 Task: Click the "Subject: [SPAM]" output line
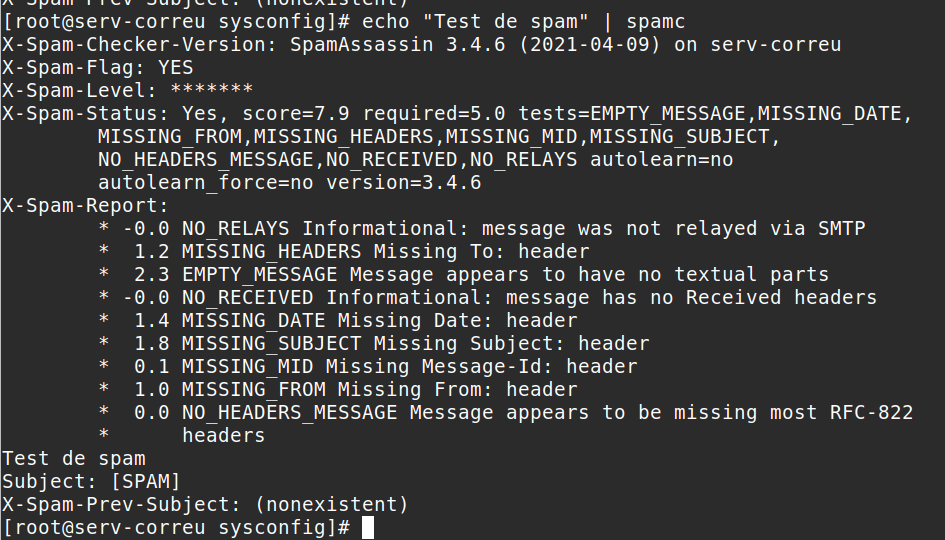(91, 481)
